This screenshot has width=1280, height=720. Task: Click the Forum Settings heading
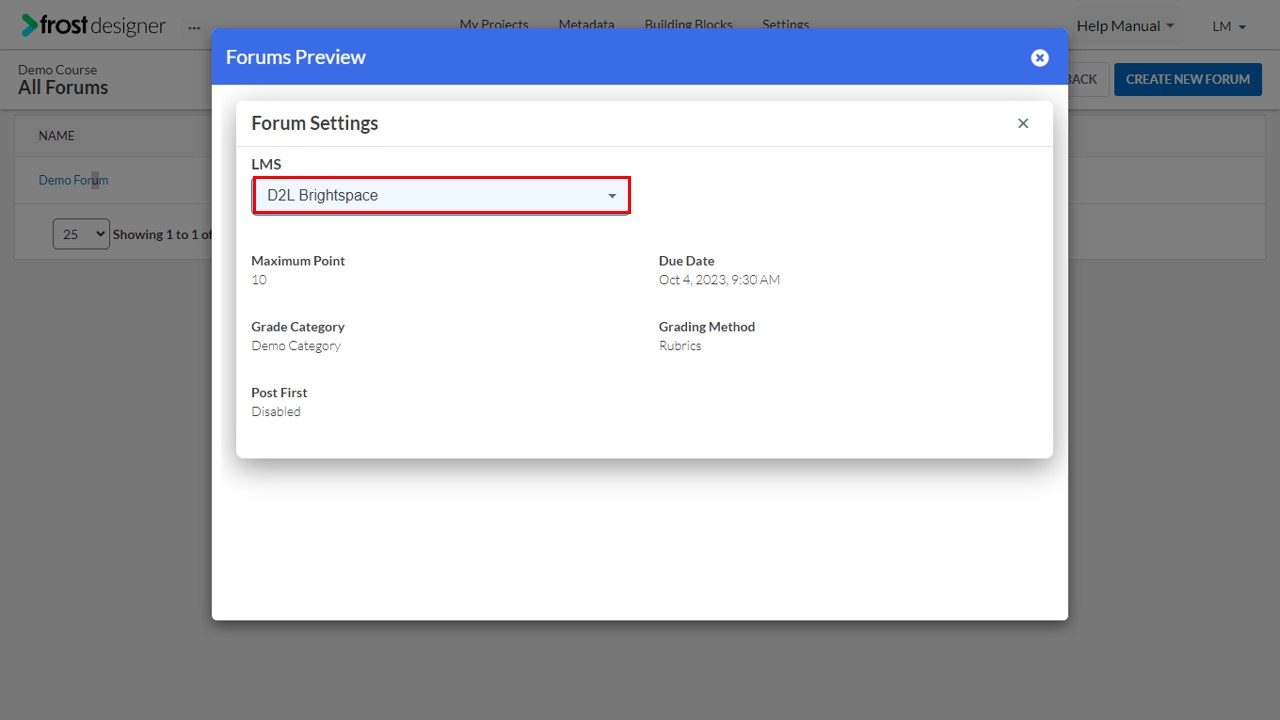point(315,123)
